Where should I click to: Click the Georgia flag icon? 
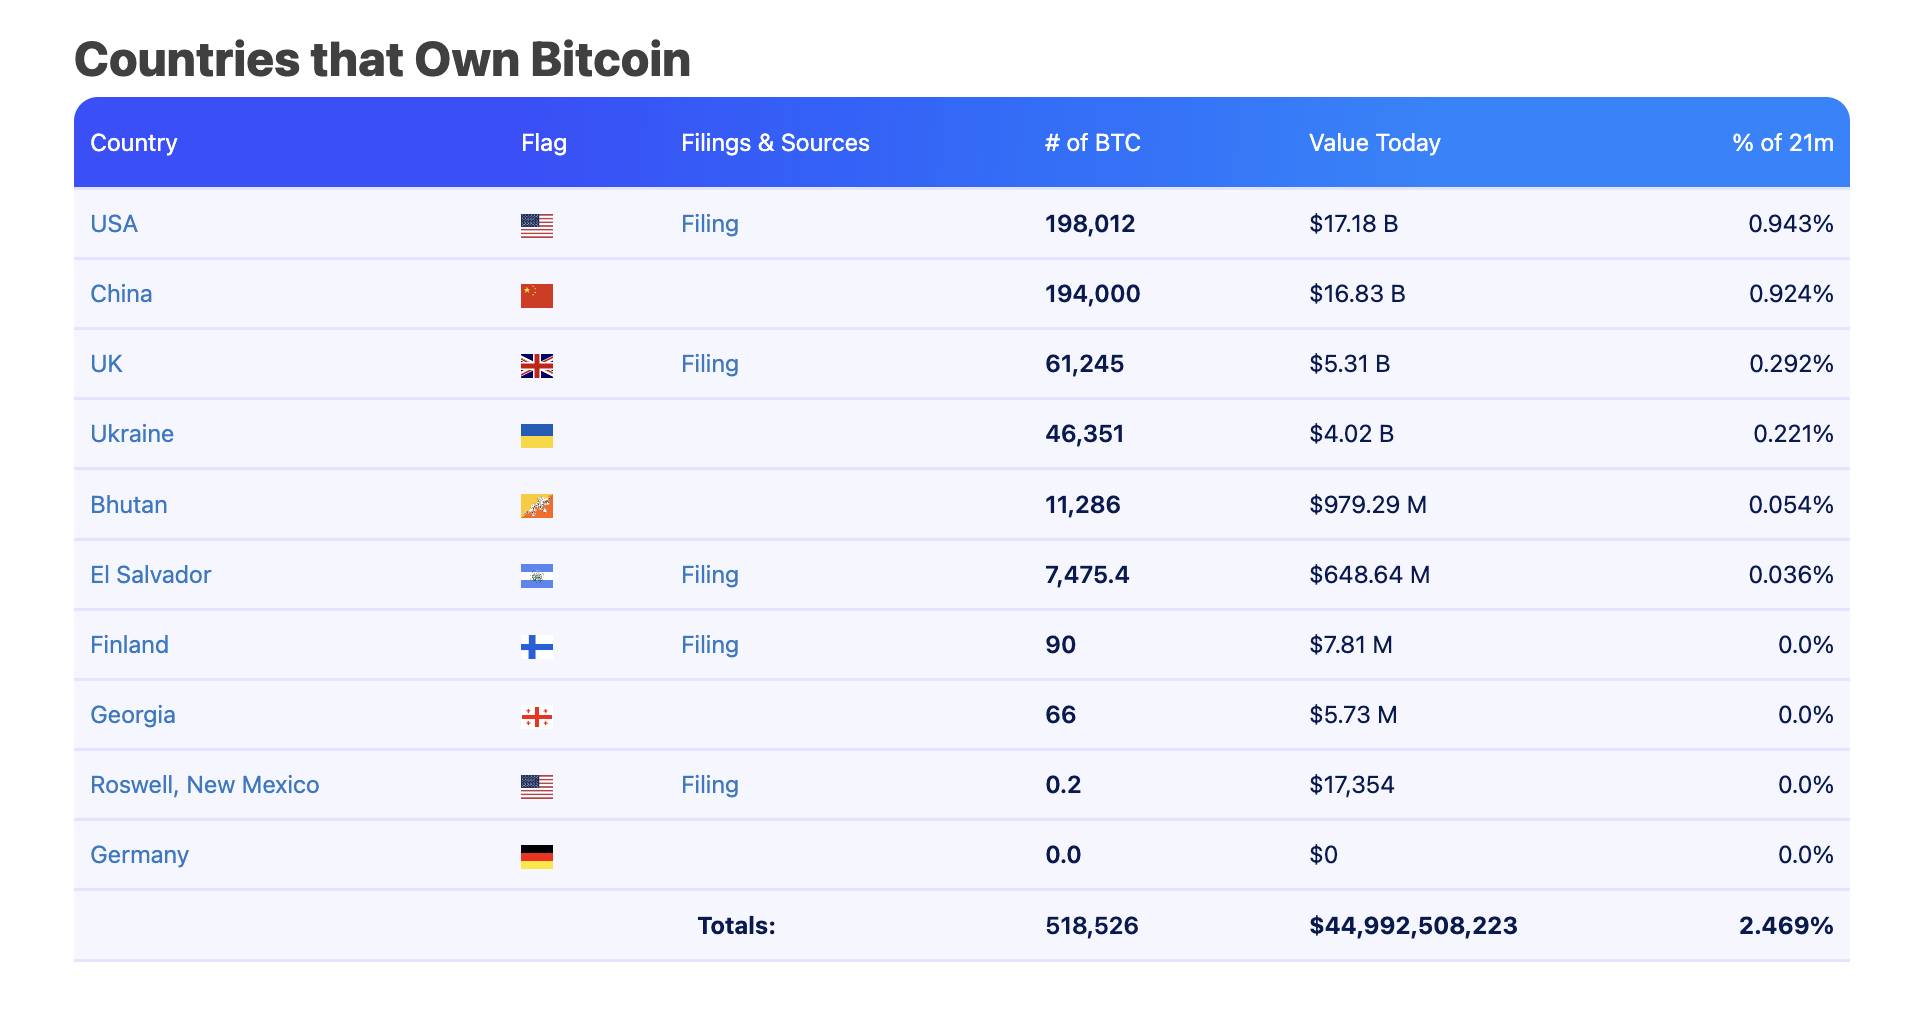point(537,717)
